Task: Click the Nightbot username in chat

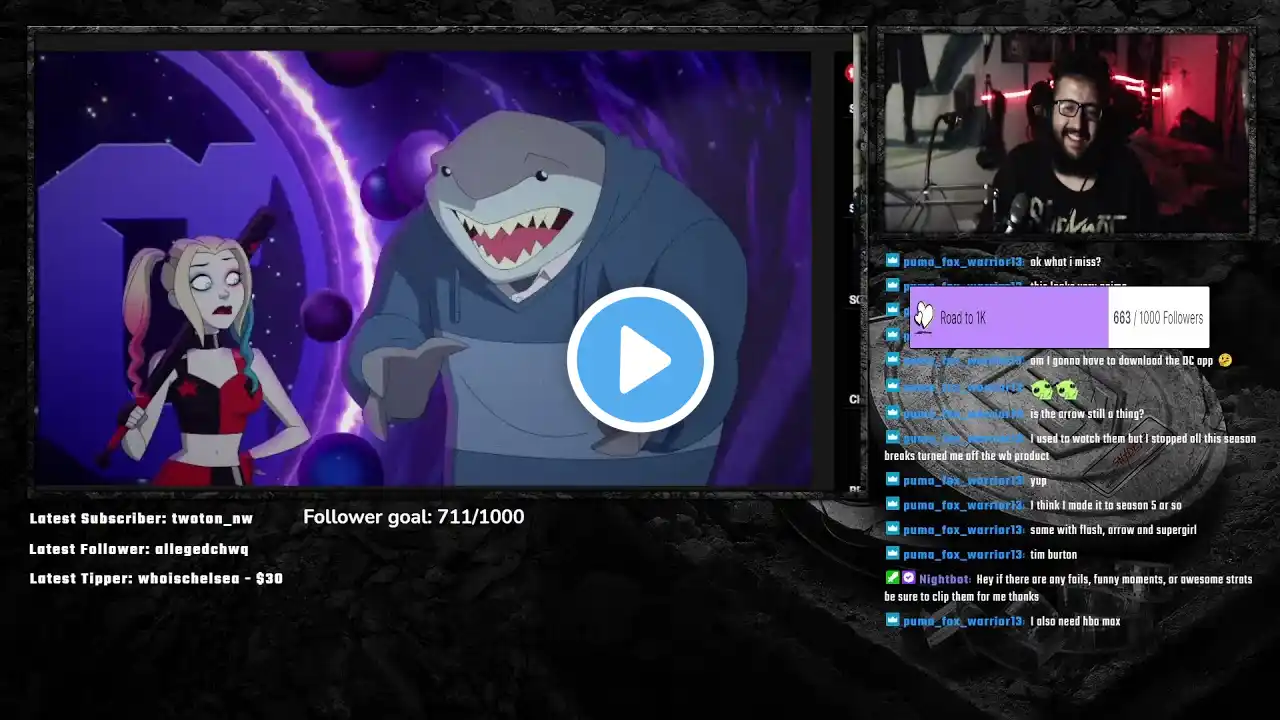Action: [944, 578]
